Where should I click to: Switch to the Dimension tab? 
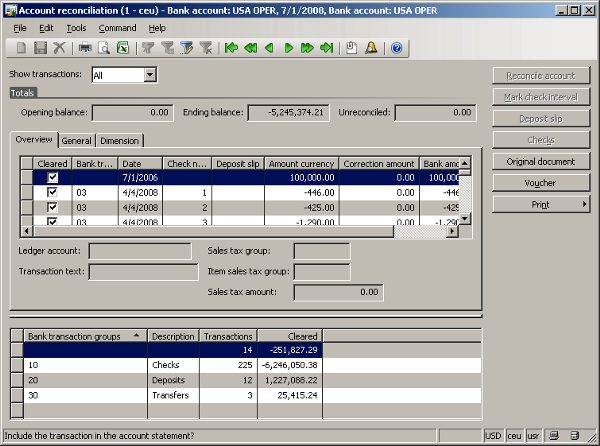pyautogui.click(x=119, y=141)
